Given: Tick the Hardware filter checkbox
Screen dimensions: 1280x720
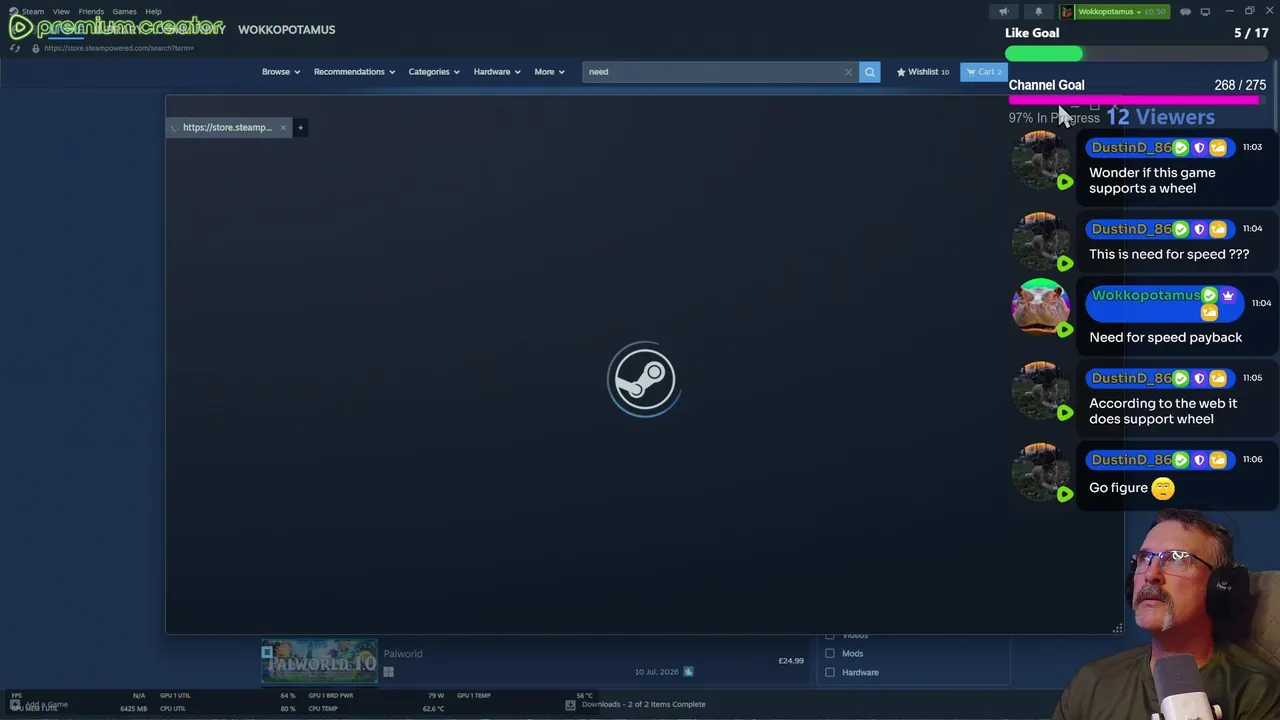Looking at the screenshot, I should coord(830,672).
